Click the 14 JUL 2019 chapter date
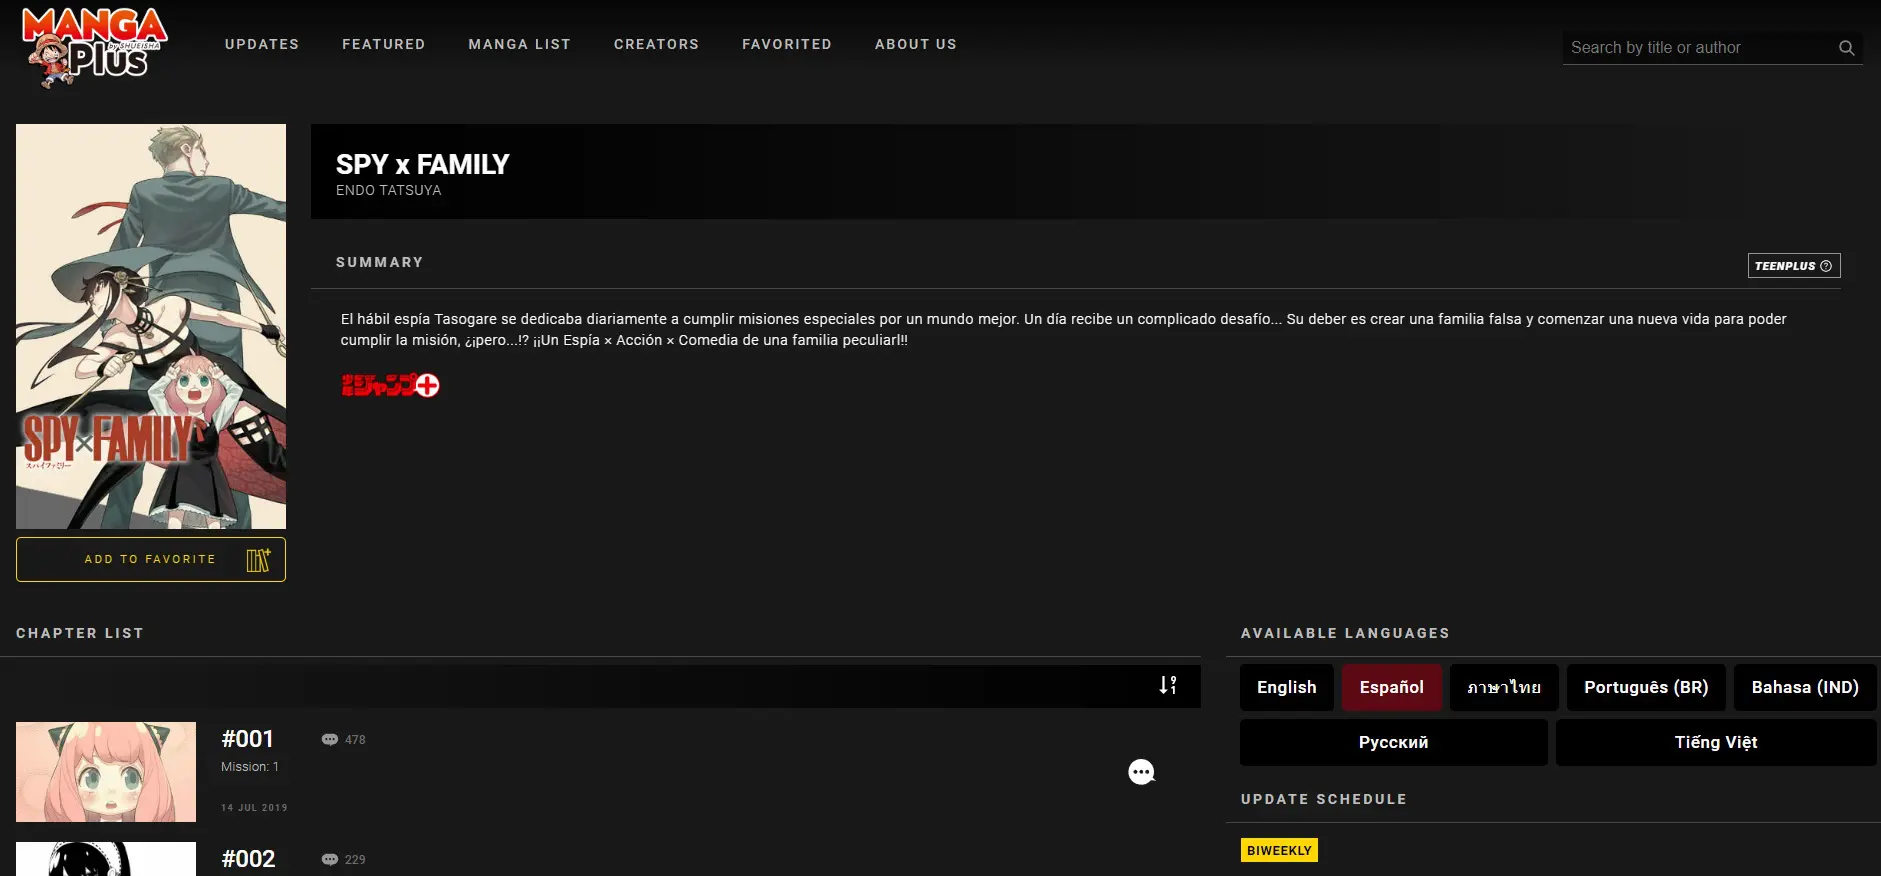The width and height of the screenshot is (1881, 876). (x=254, y=808)
